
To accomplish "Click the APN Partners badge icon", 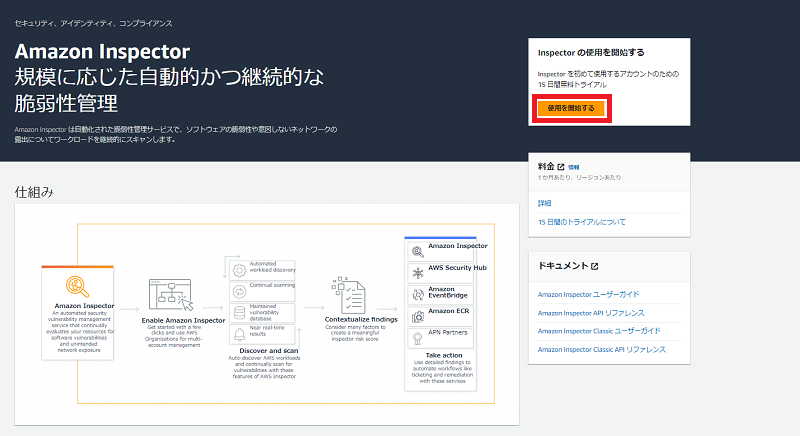I will pos(418,338).
